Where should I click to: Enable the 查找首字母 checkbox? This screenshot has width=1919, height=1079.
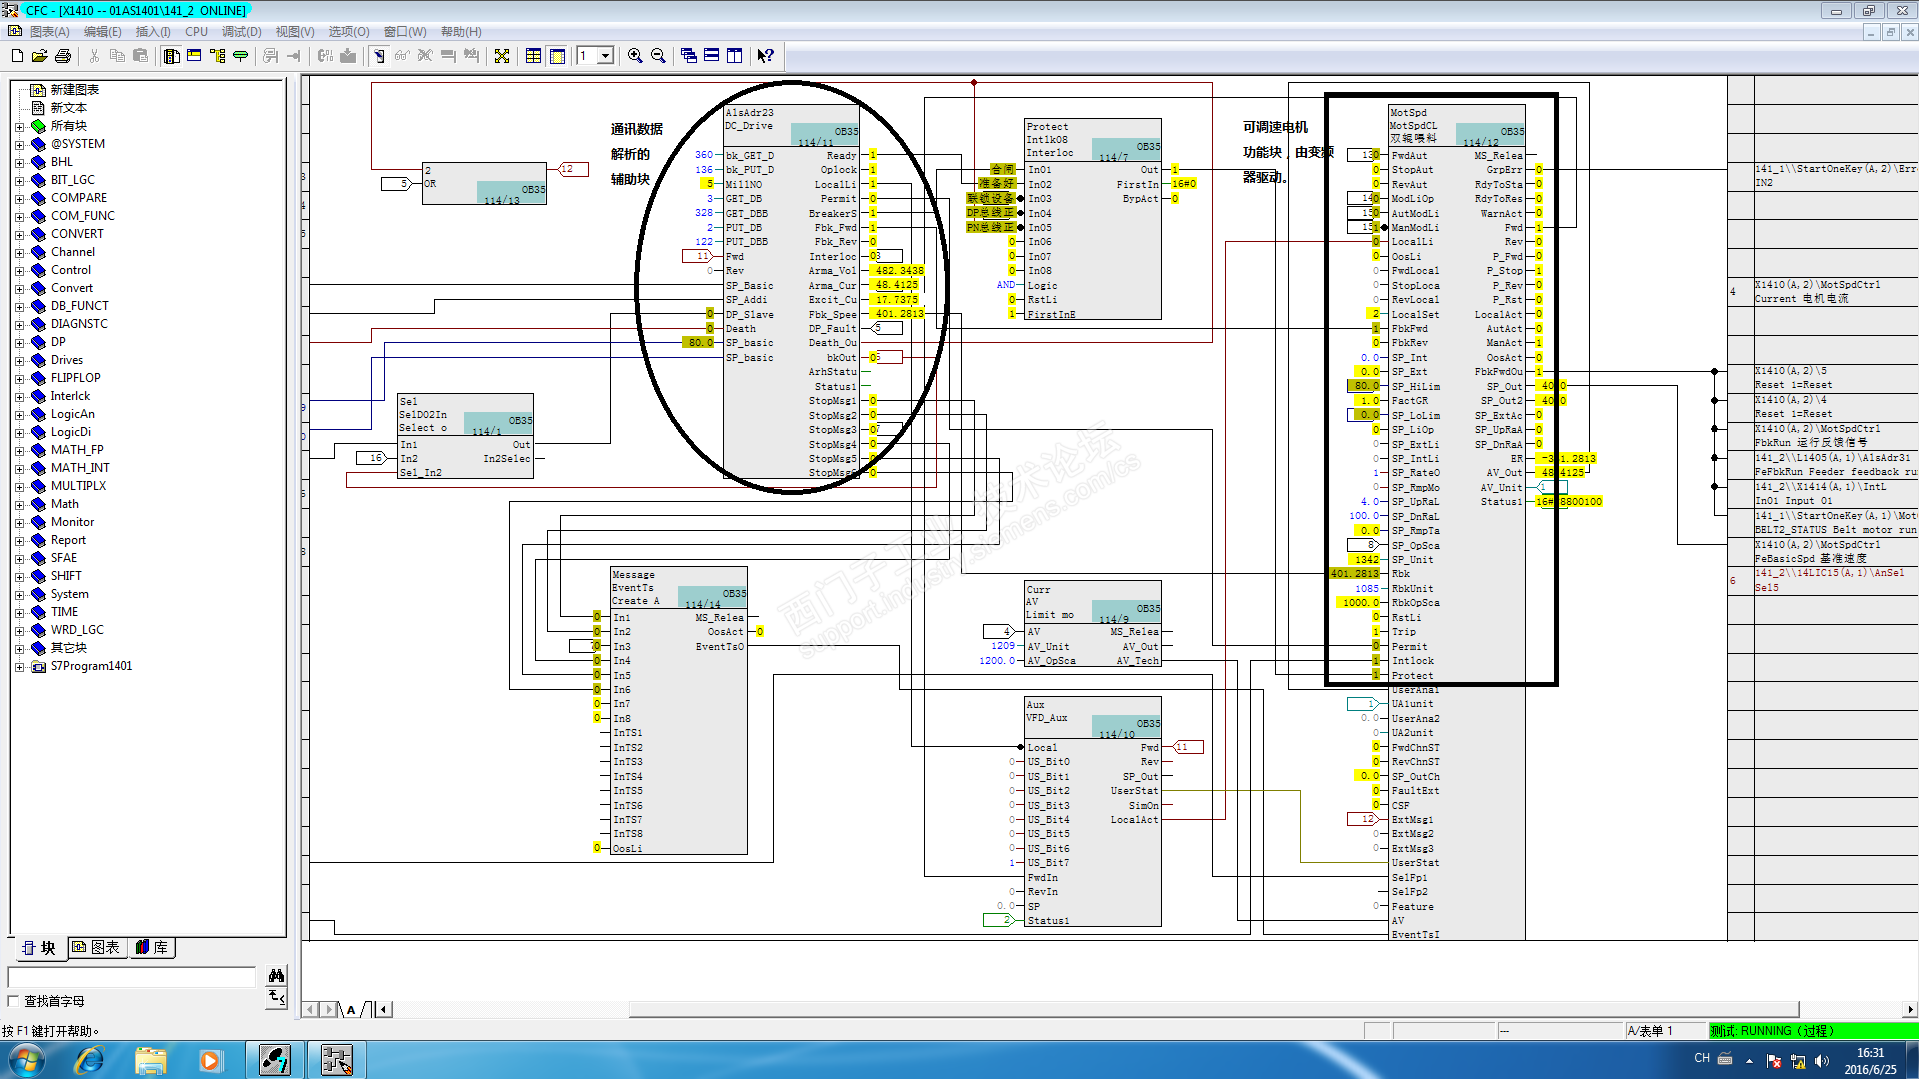(14, 1001)
